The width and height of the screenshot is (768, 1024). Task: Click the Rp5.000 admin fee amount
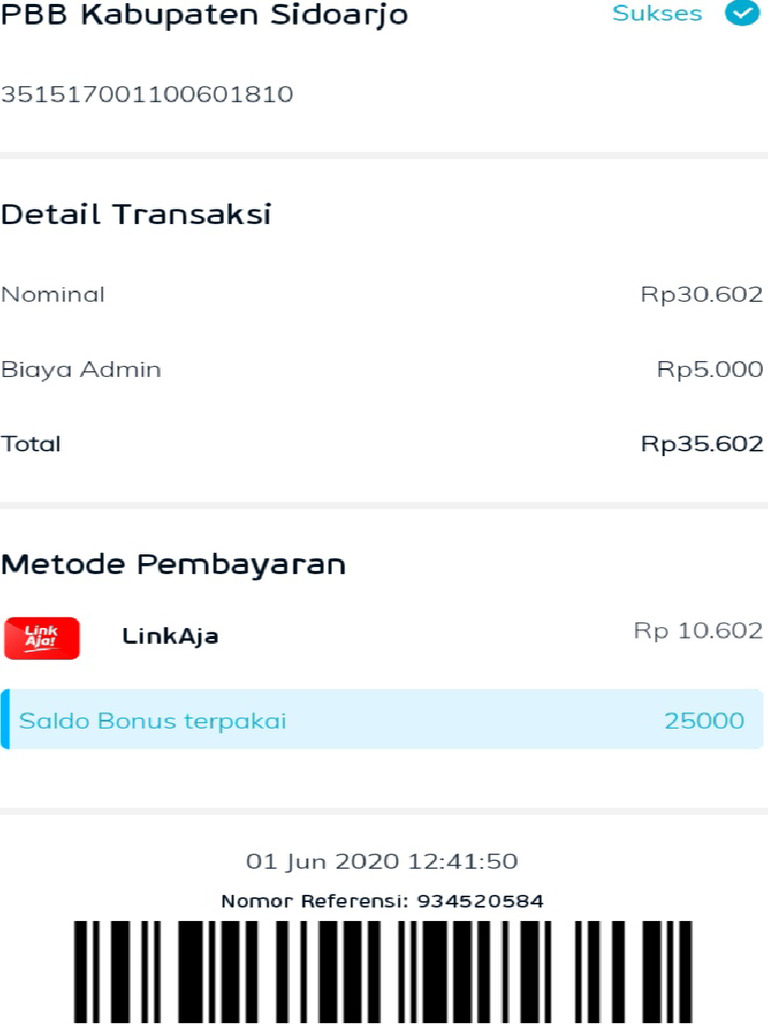[x=709, y=369]
